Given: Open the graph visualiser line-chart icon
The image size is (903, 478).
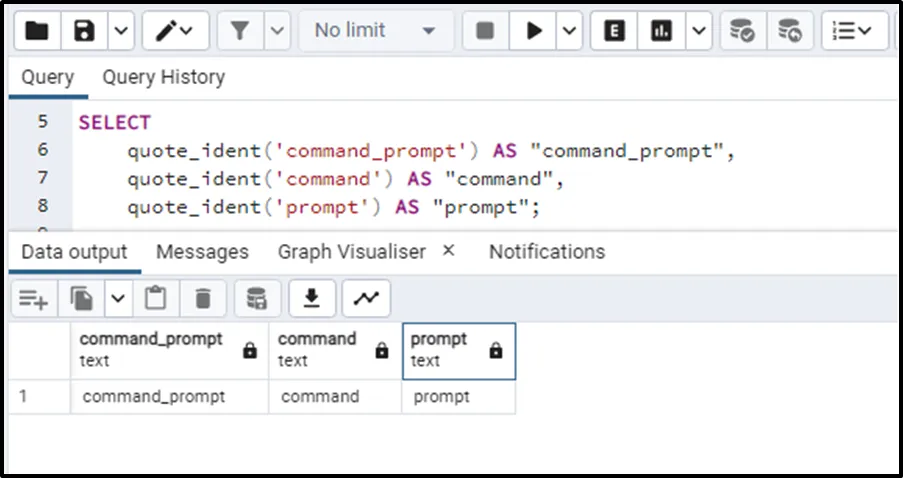Looking at the screenshot, I should click(x=366, y=297).
